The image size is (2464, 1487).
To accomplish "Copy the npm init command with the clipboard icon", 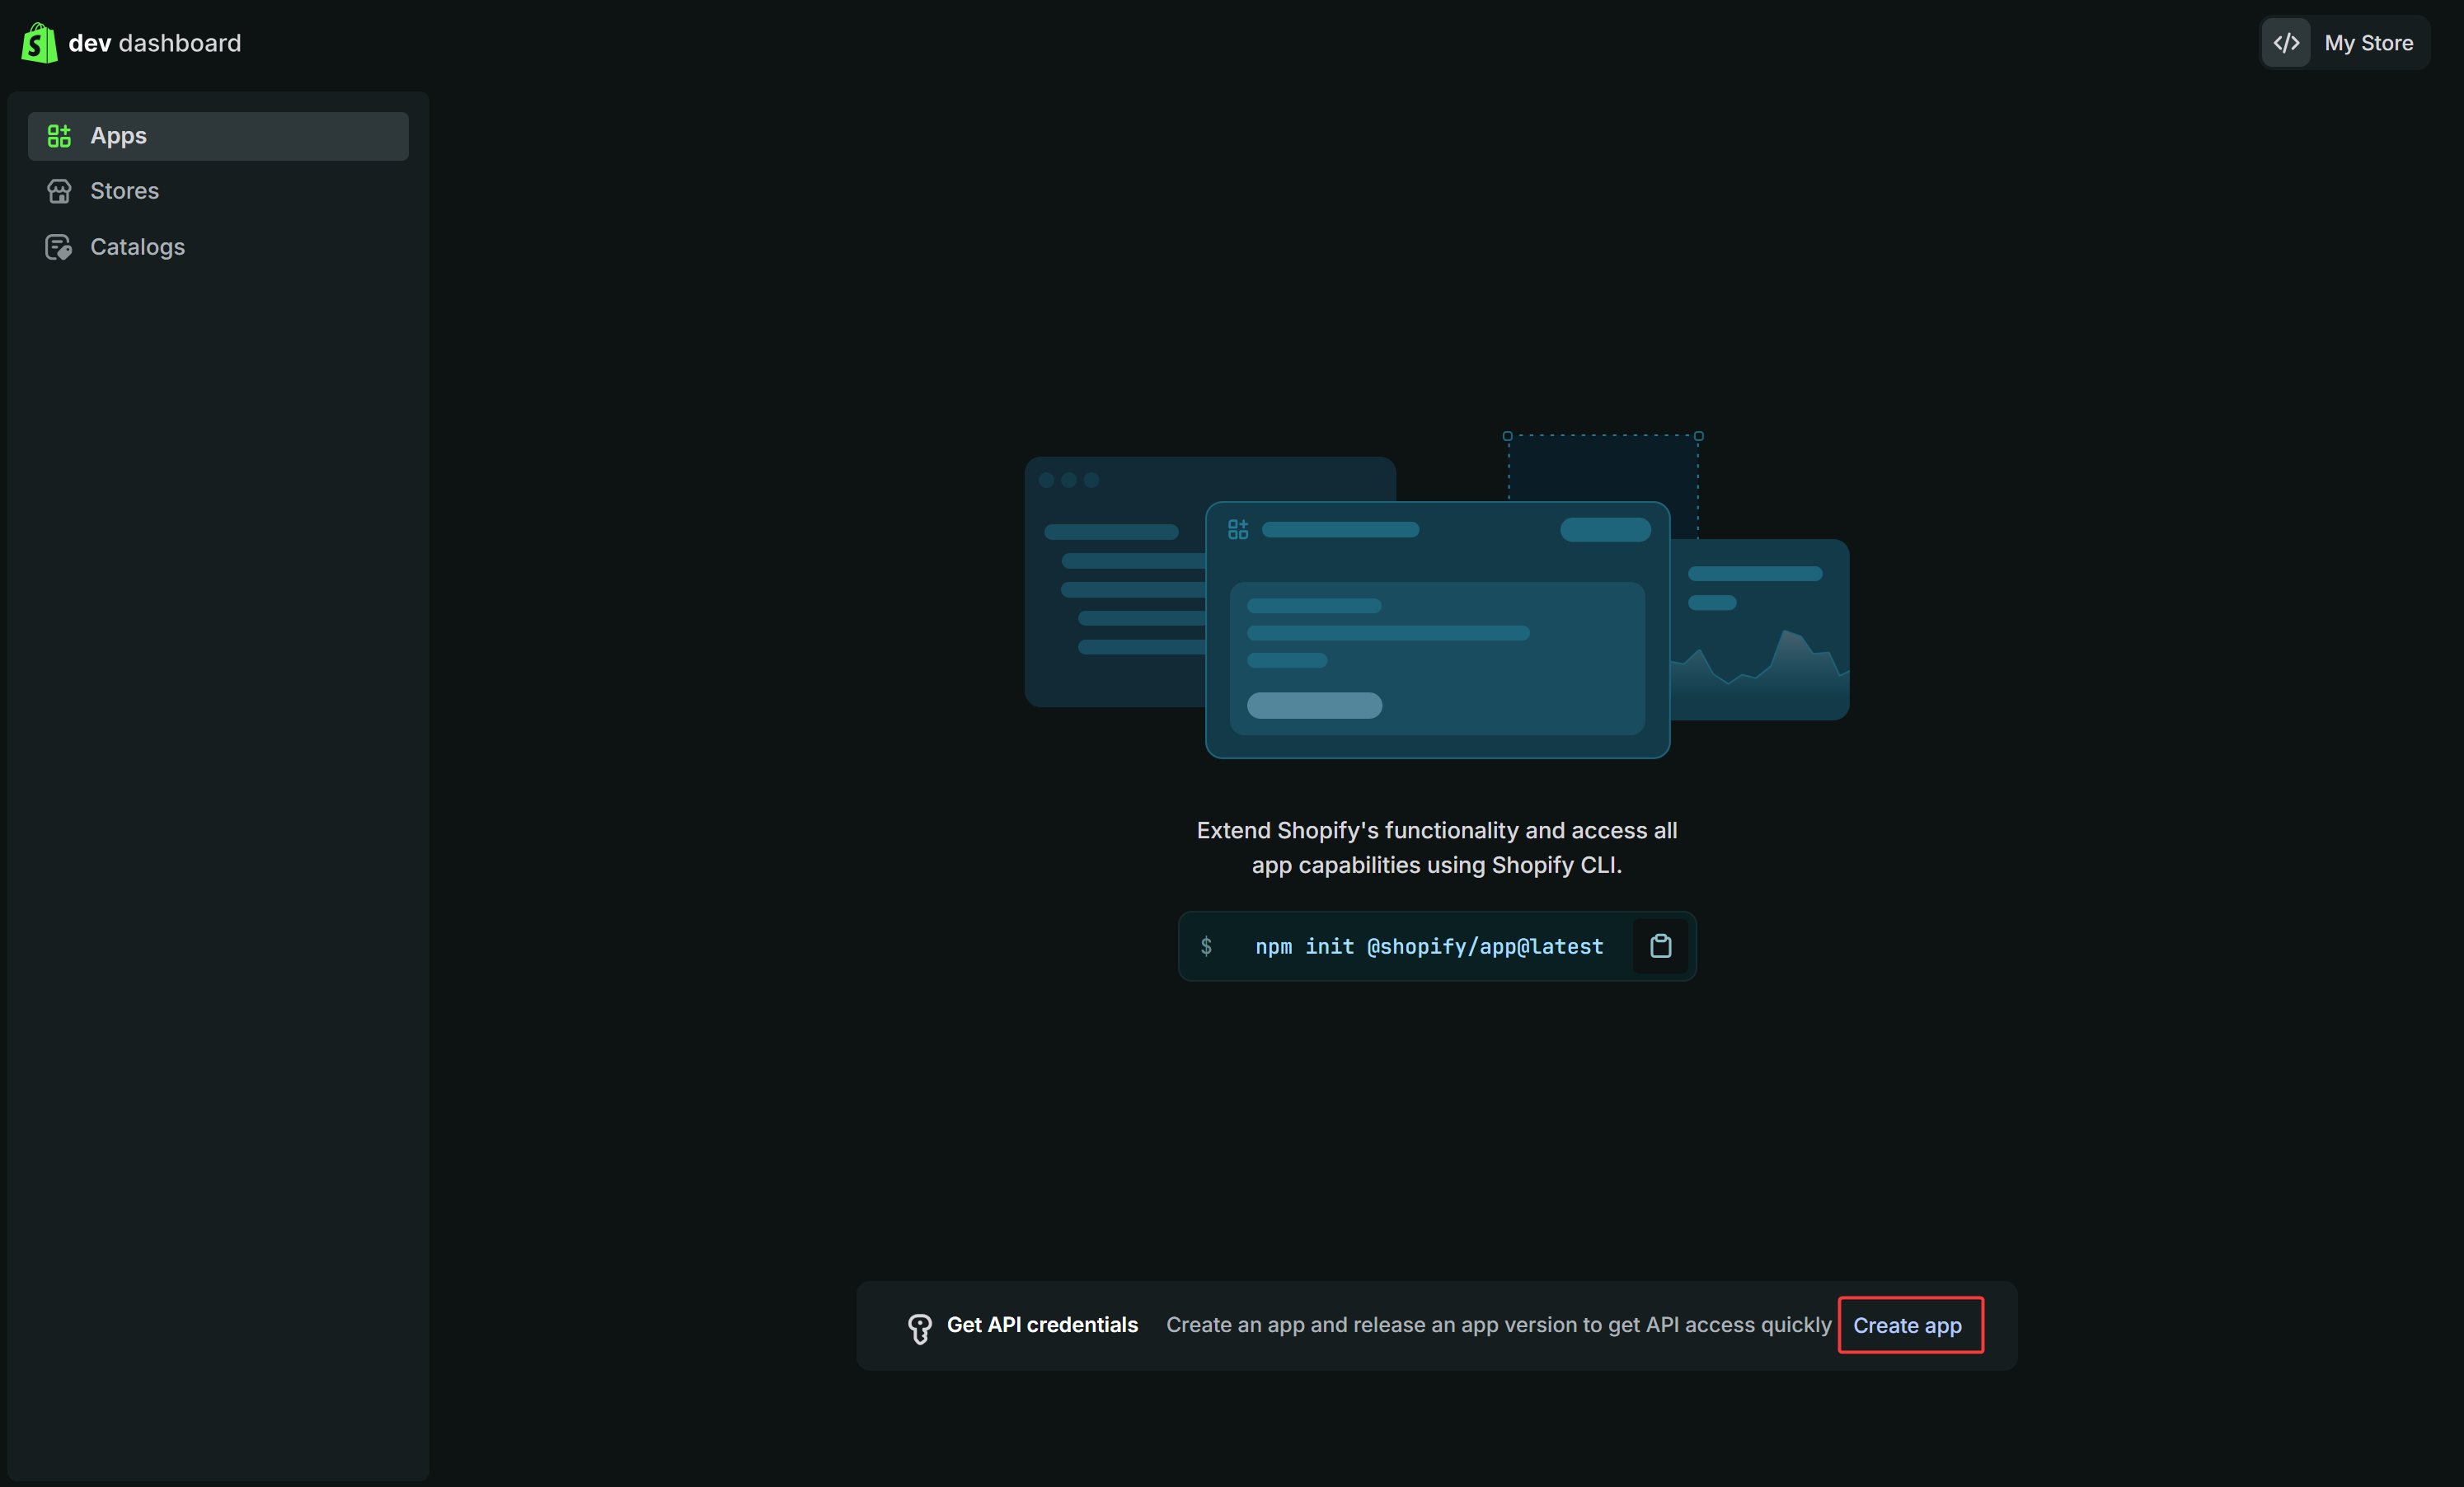I will [1660, 946].
